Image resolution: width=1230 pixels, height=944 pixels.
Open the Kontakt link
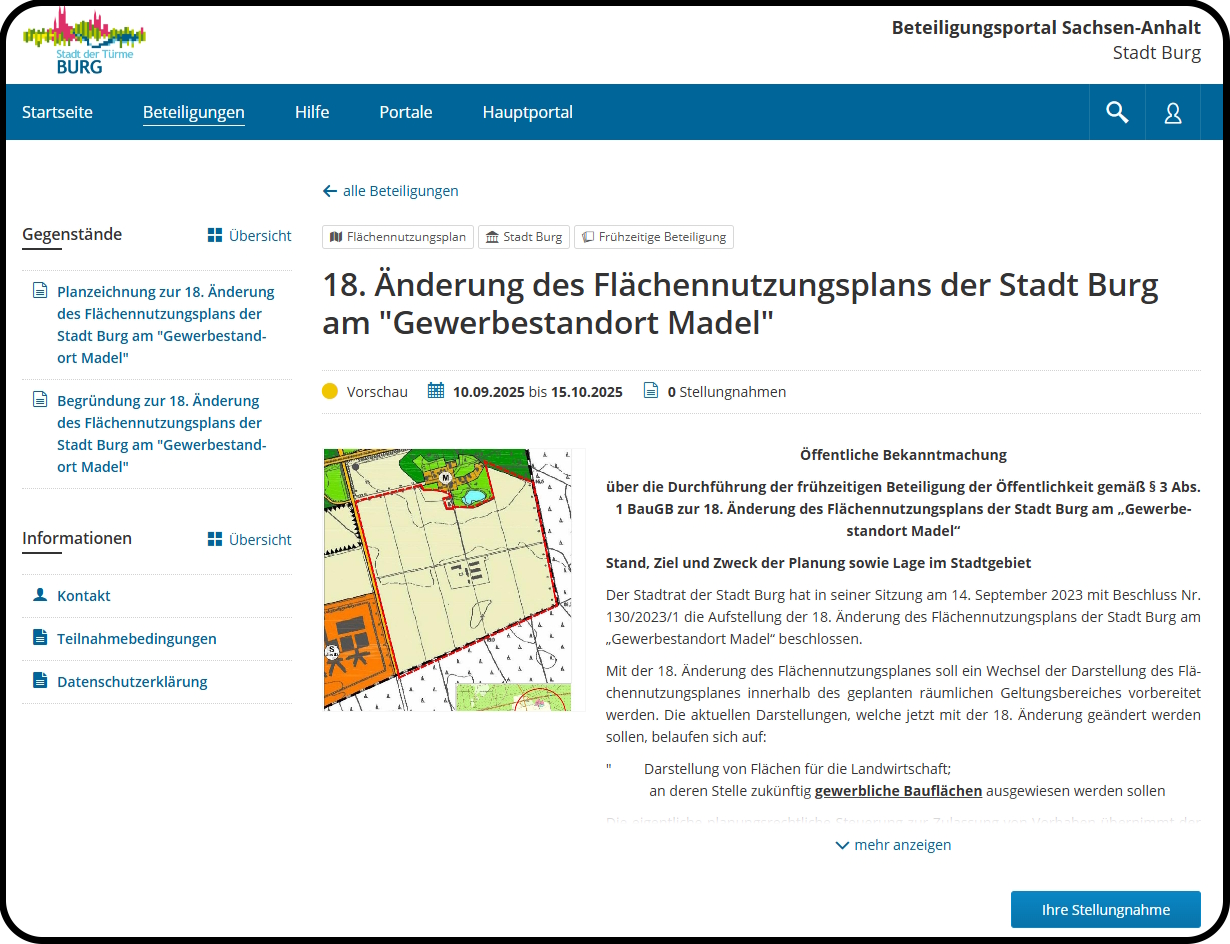84,596
